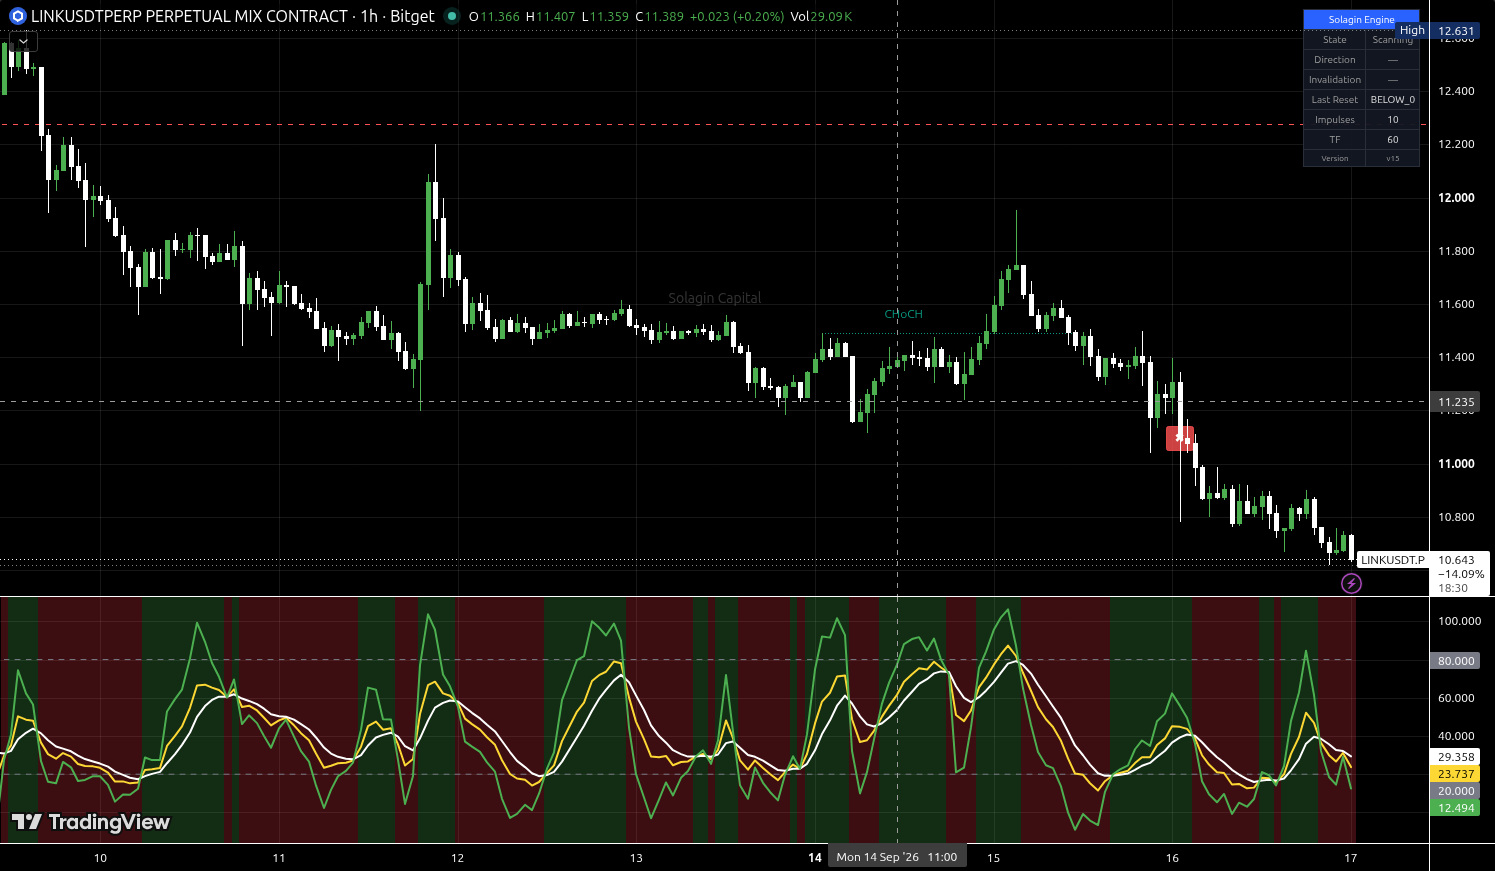Click the Invalidation row label
Screen dimensions: 1495x871
(1335, 80)
